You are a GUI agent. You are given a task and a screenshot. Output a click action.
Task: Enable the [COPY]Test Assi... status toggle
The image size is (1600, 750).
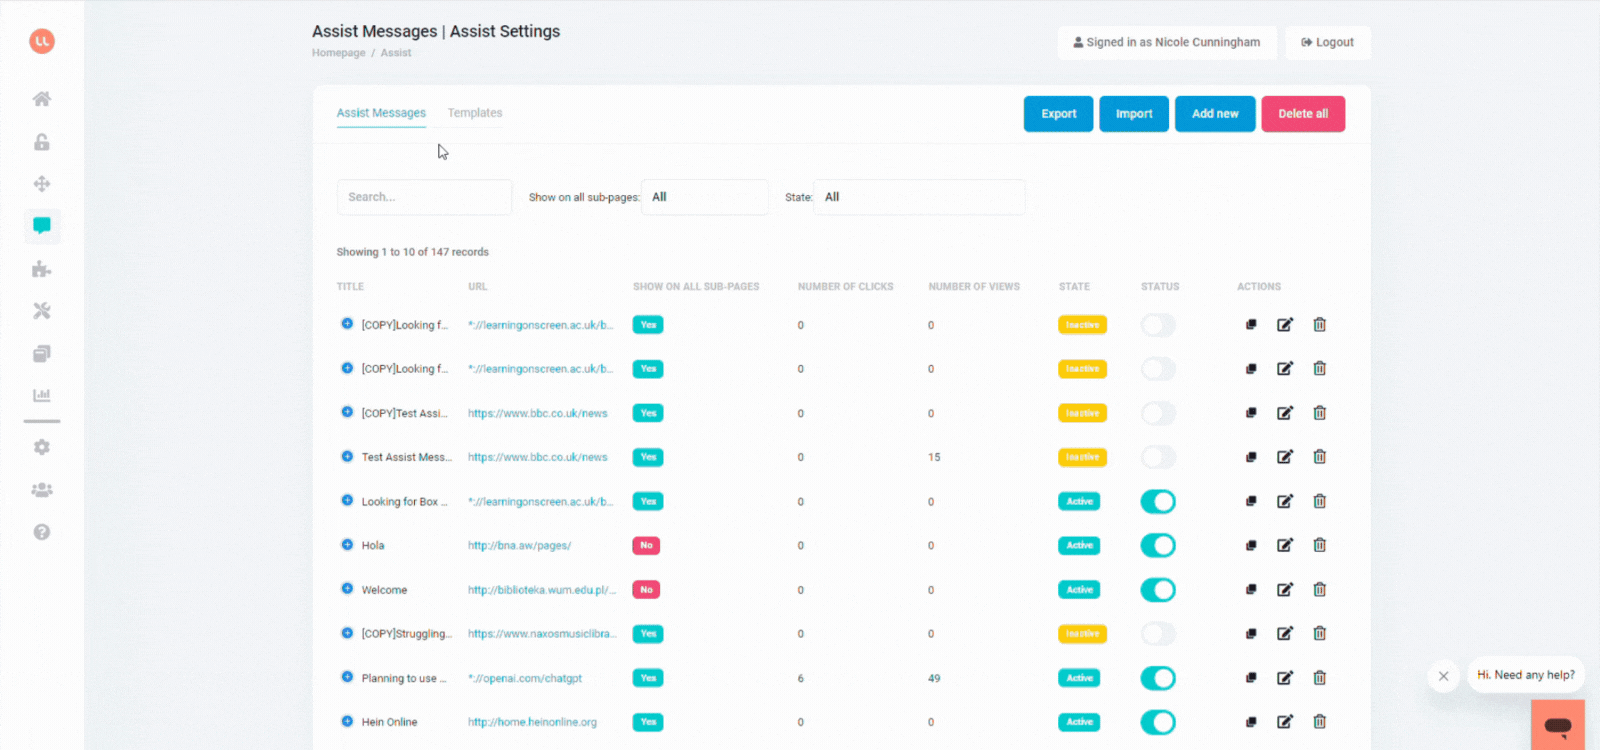pos(1158,413)
